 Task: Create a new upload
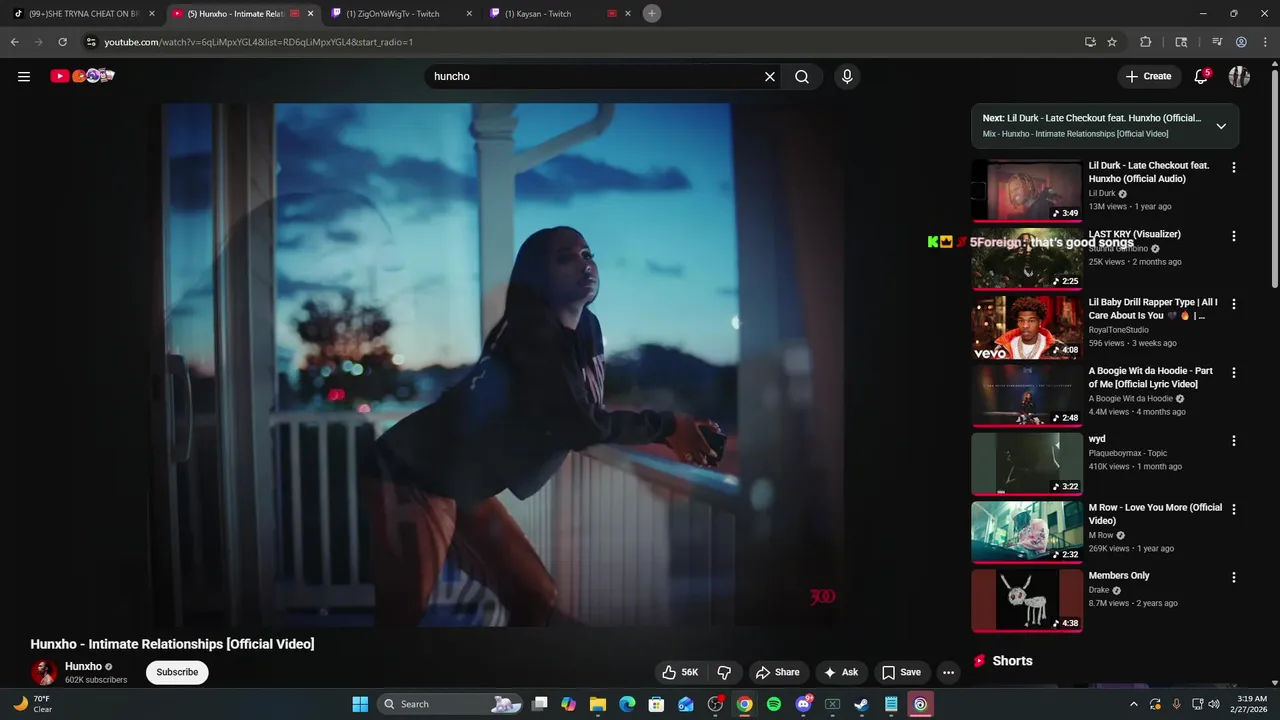tap(1148, 76)
